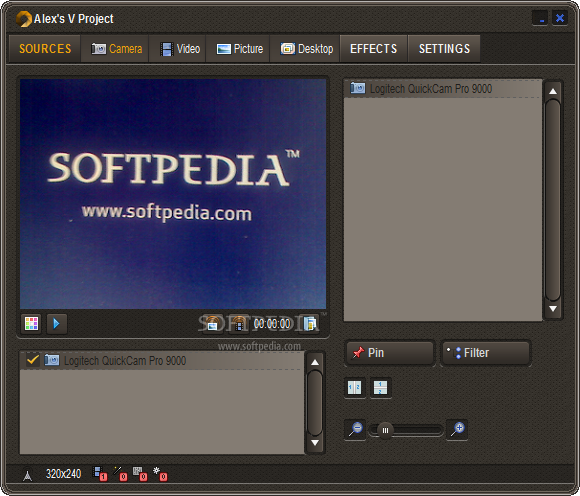Click the zoom slider handle

click(385, 431)
